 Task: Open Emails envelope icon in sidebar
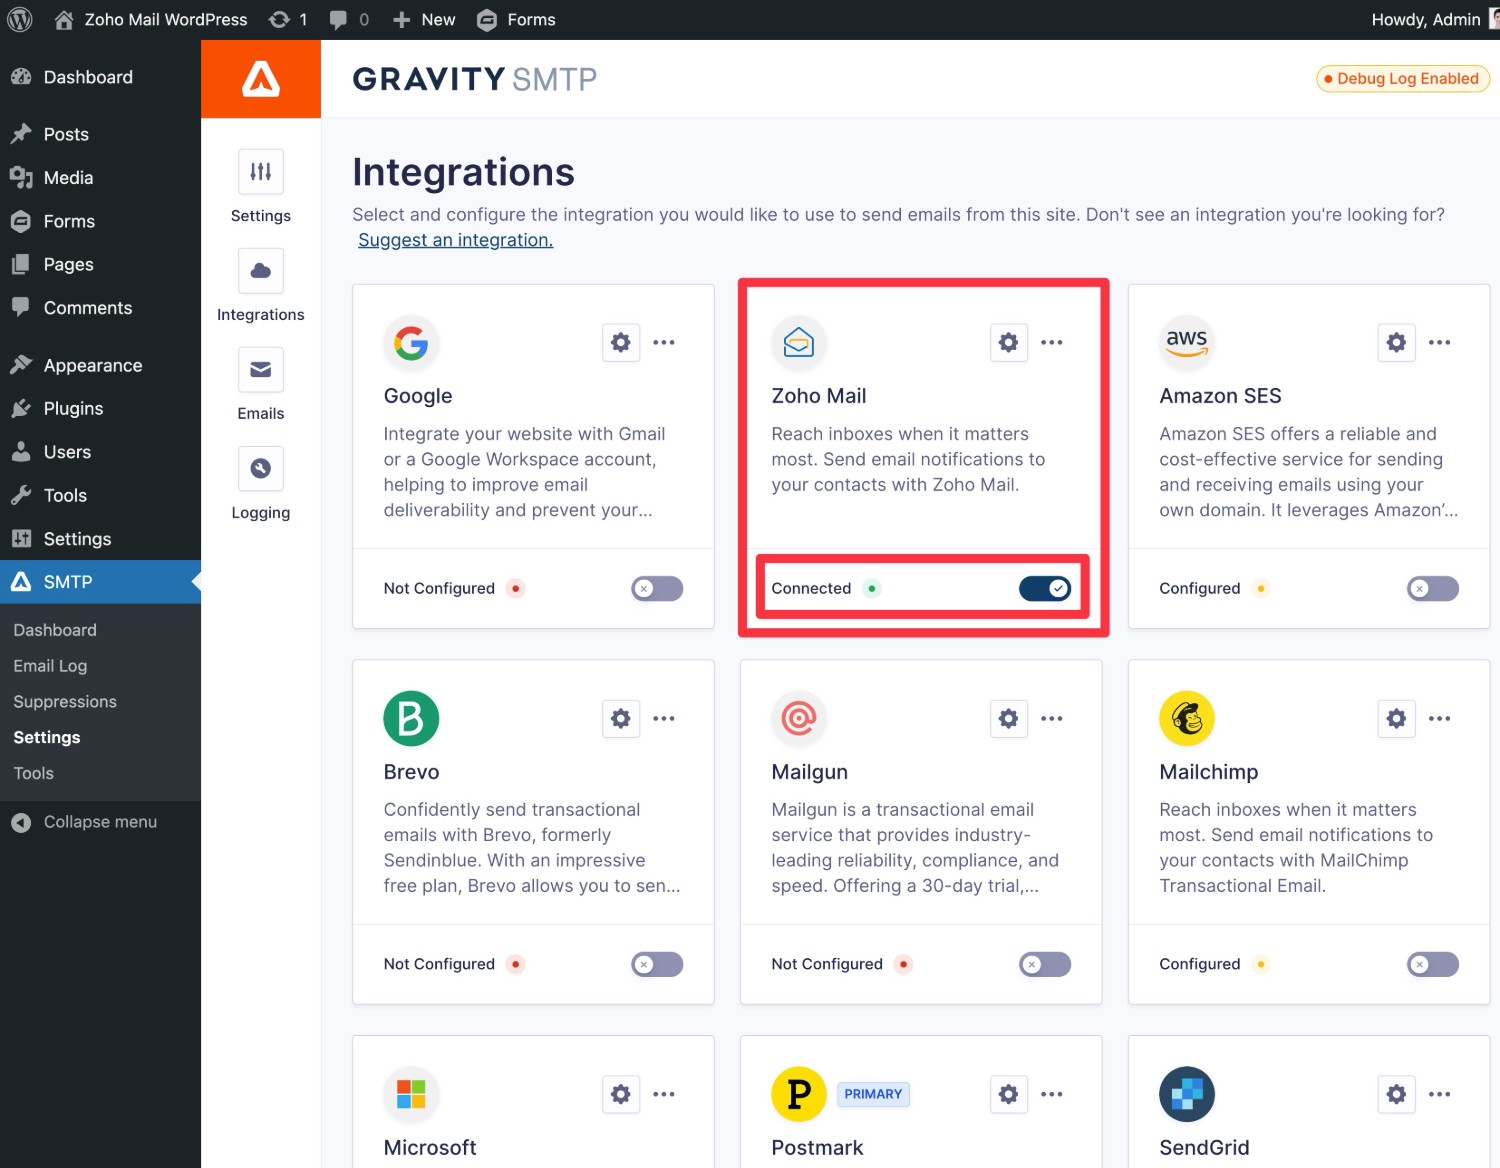click(x=261, y=370)
